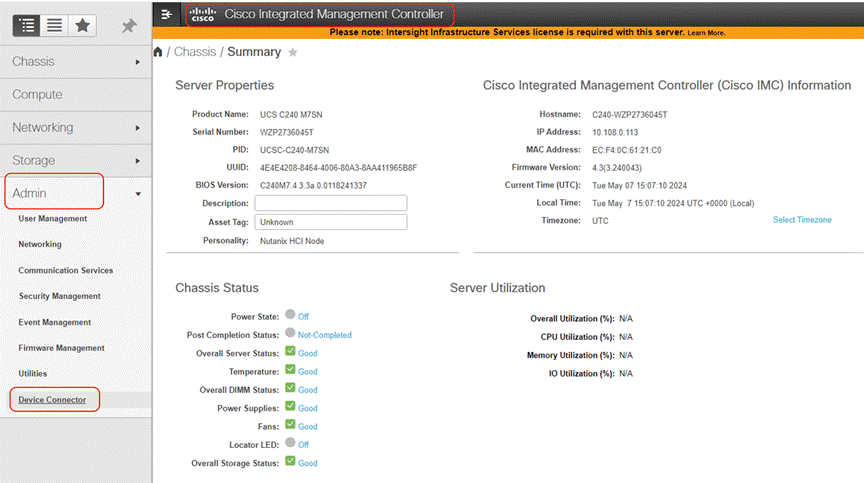The height and width of the screenshot is (483, 864).
Task: Pin the navigation pane with pushpin icon
Action: 129,25
